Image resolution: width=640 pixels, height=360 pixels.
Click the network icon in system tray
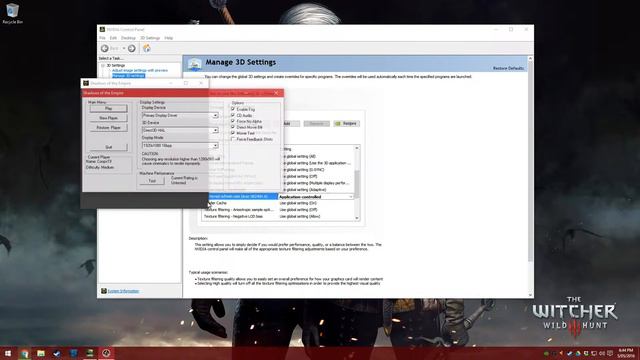(594, 353)
